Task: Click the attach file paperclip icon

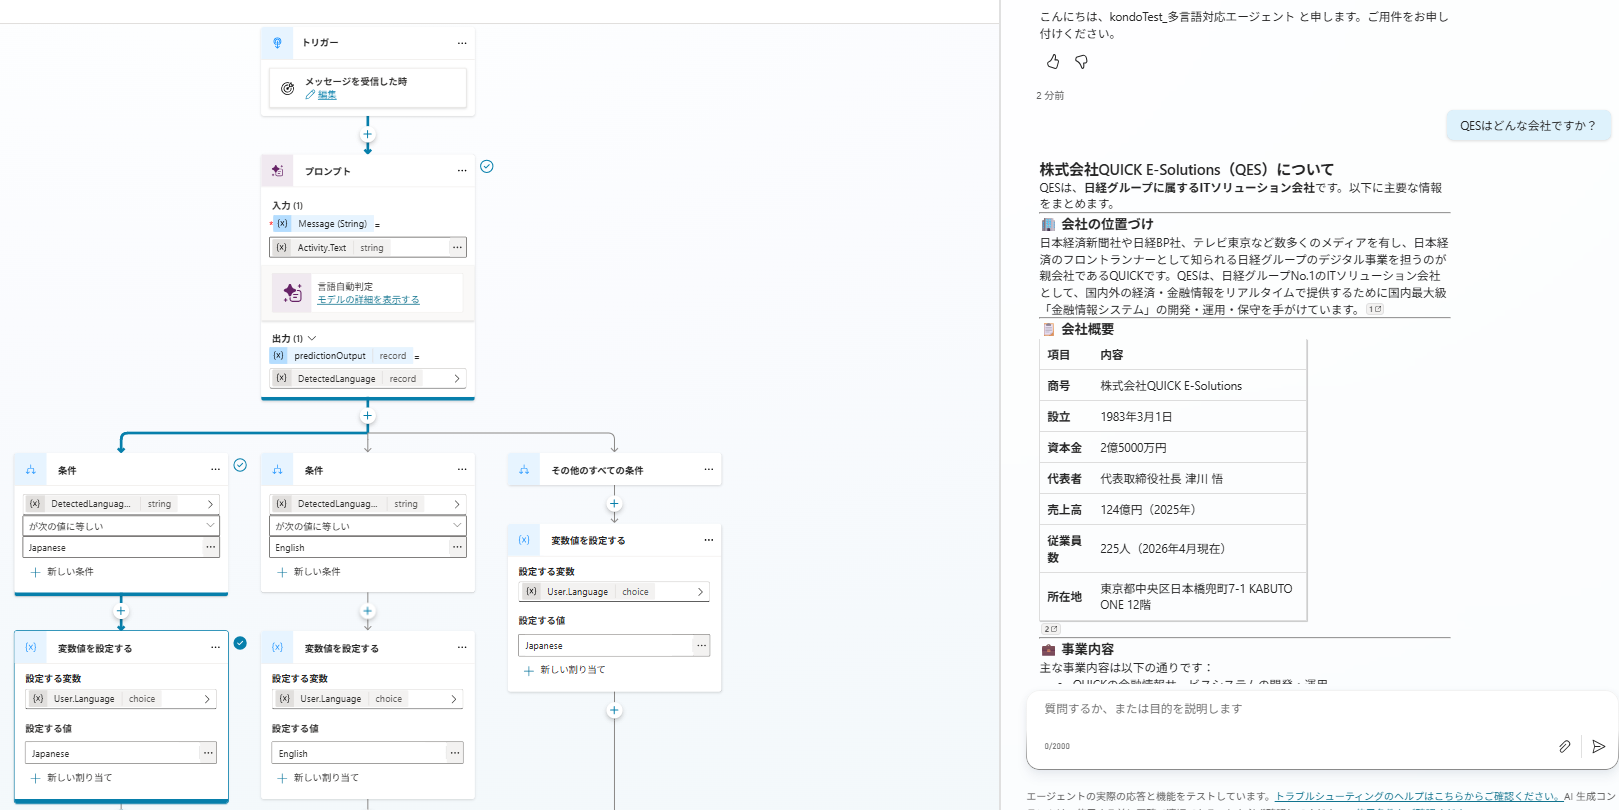Action: tap(1565, 746)
